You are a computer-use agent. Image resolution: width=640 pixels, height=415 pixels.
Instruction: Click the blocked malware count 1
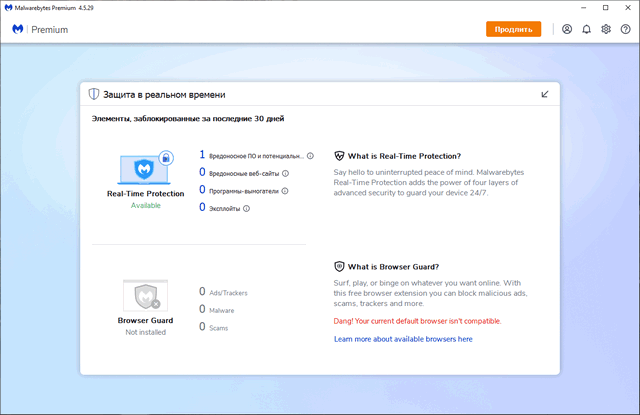pos(202,155)
